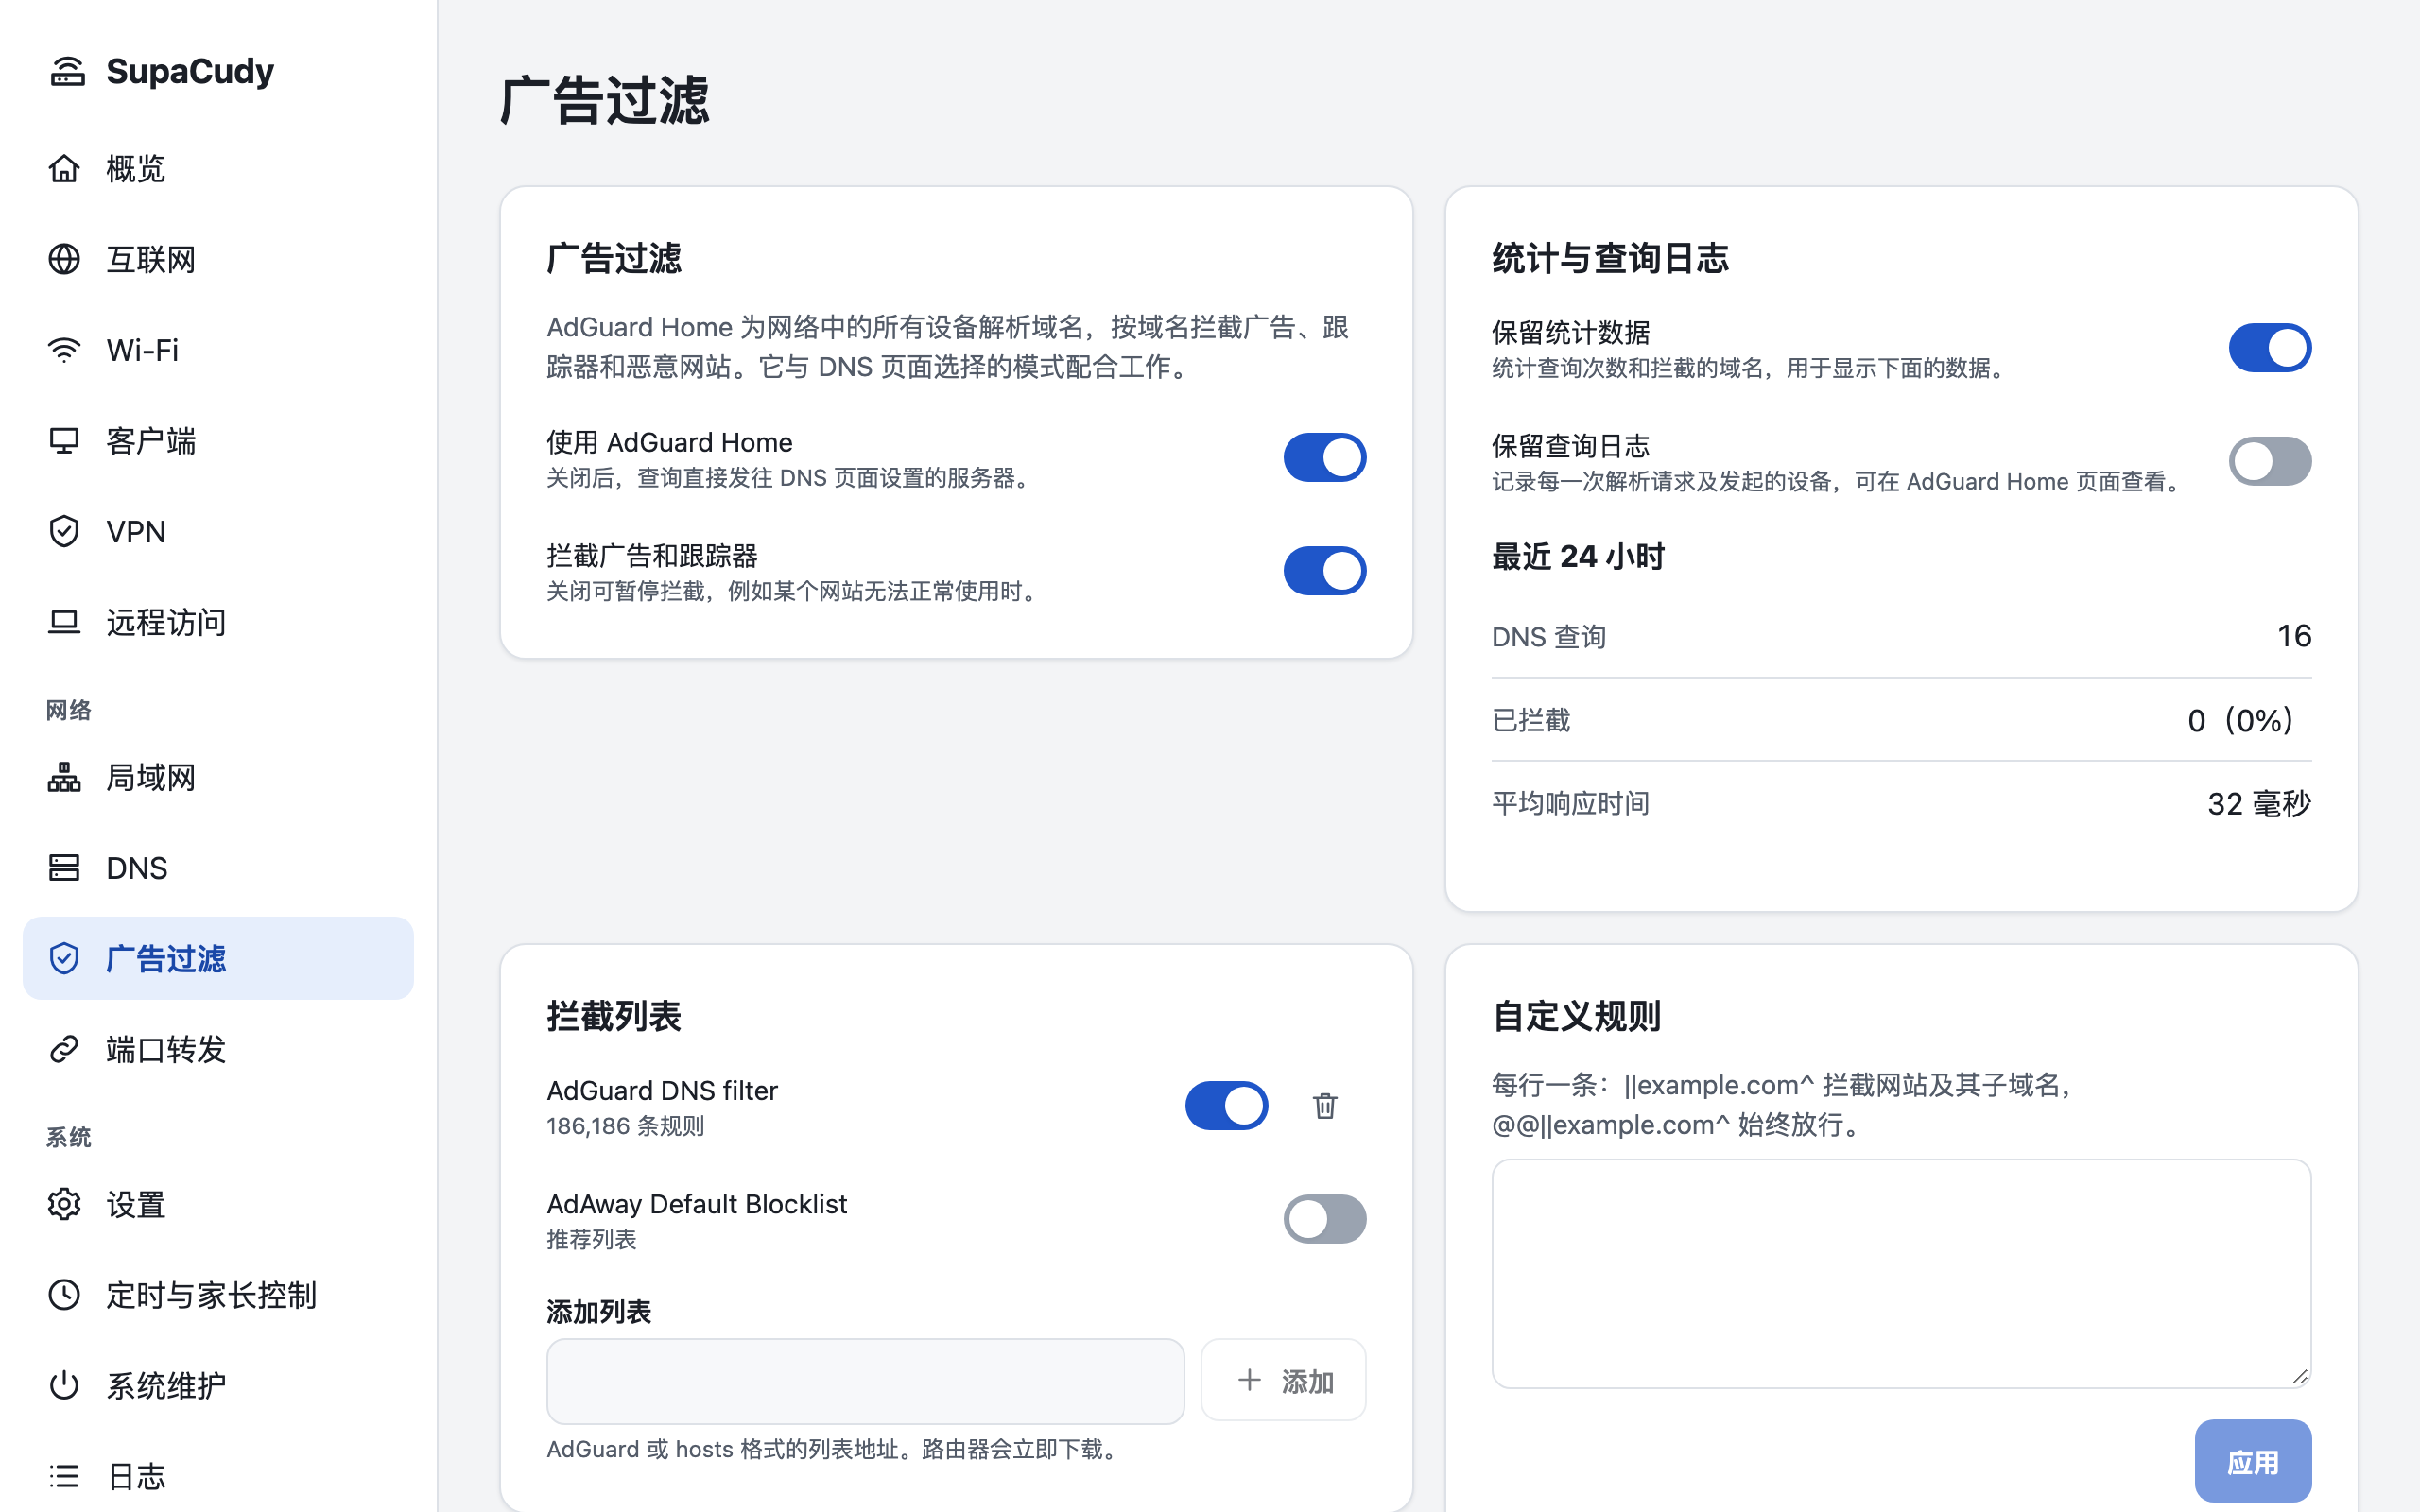Open the 客户端 section
The image size is (2420, 1512).
(218, 441)
